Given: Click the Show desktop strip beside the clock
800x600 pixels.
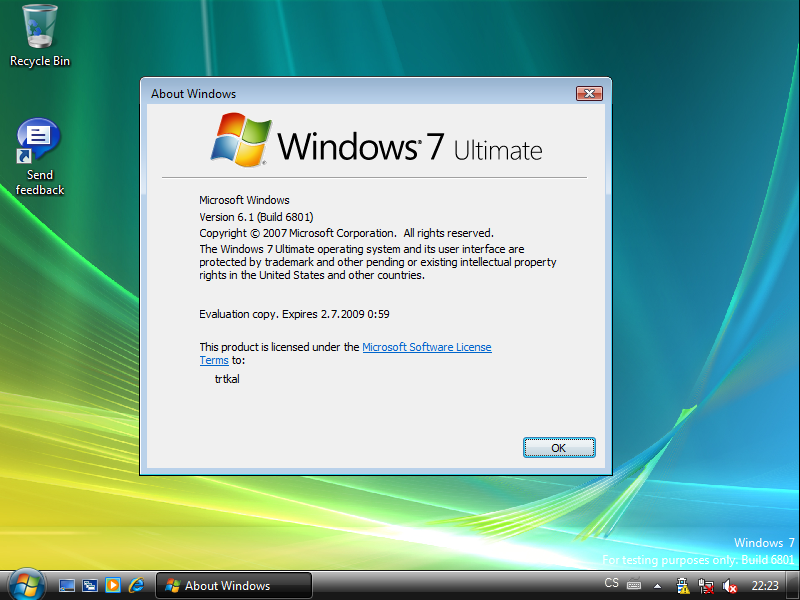Looking at the screenshot, I should click(x=793, y=585).
